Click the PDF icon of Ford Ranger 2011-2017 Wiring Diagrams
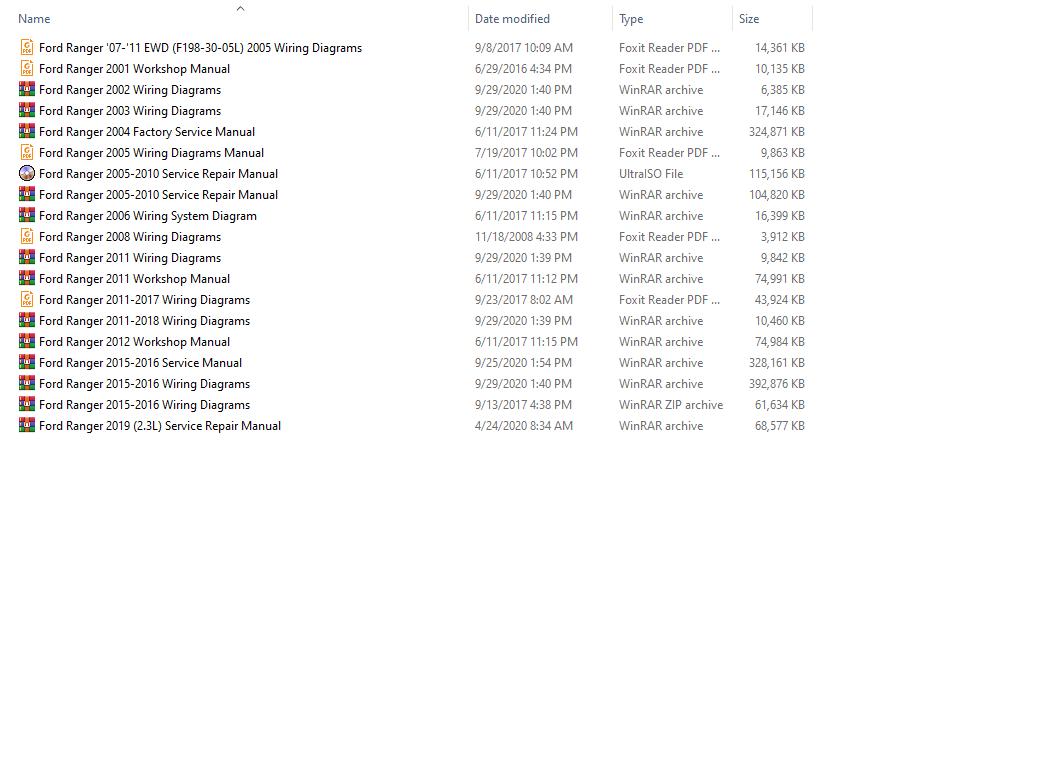The height and width of the screenshot is (780, 1043). (x=27, y=299)
